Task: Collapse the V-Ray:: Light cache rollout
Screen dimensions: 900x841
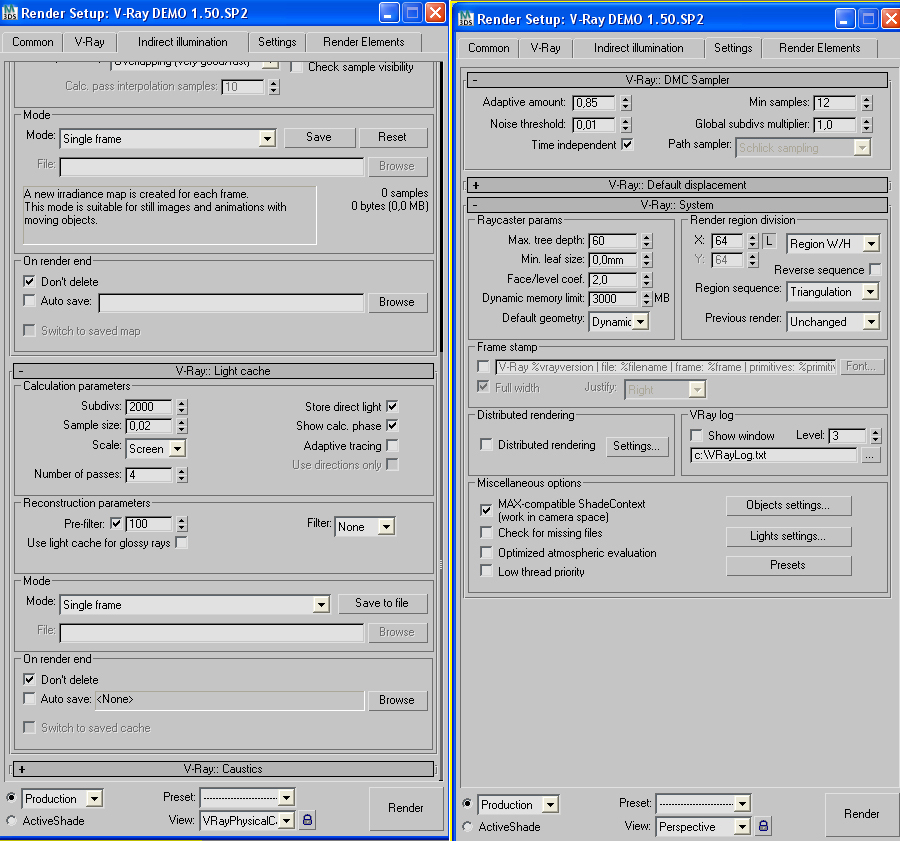Action: (x=223, y=371)
